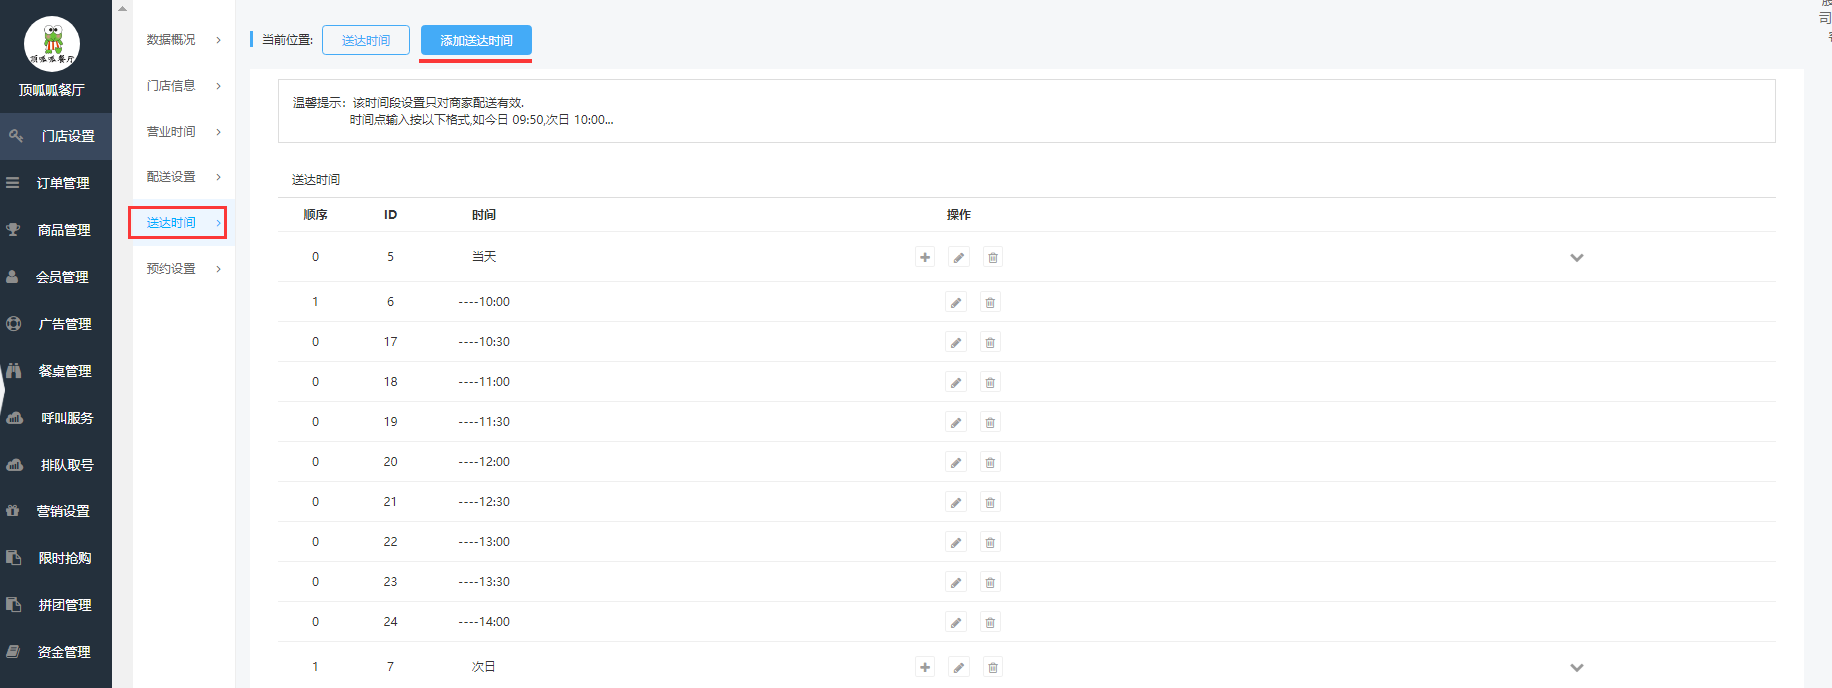The image size is (1832, 688).
Task: Edit the ----13:00 time entry
Action: coord(956,542)
